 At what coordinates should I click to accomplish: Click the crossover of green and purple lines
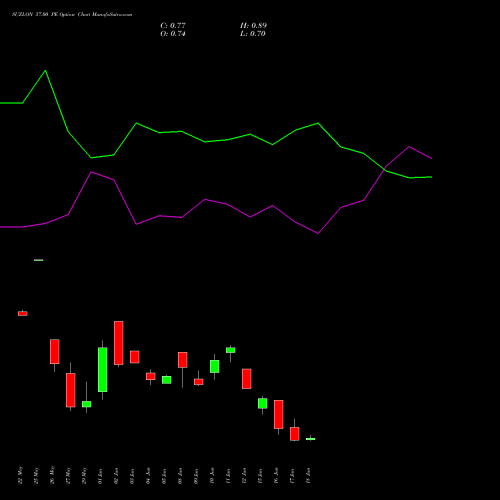385,169
